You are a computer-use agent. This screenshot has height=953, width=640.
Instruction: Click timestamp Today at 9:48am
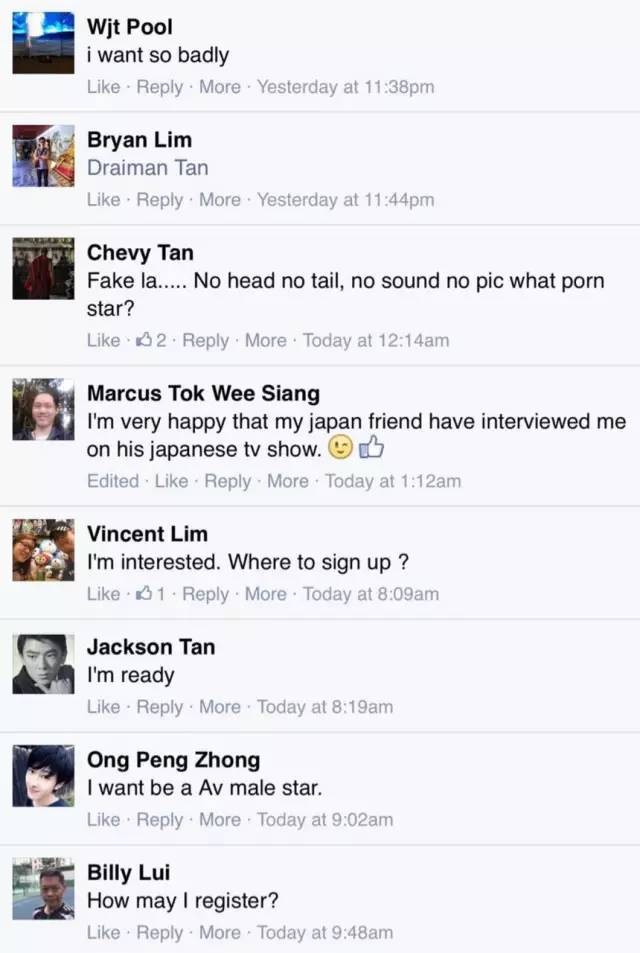click(x=325, y=932)
